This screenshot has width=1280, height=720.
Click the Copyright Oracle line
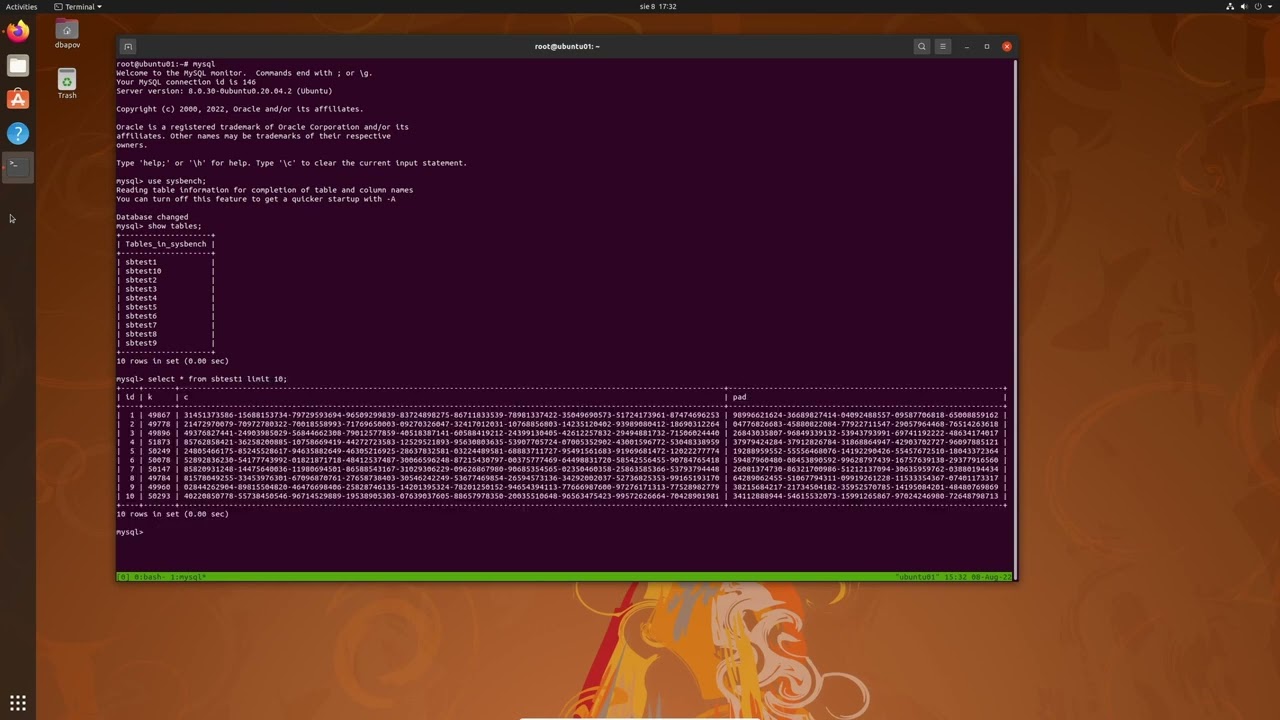240,109
